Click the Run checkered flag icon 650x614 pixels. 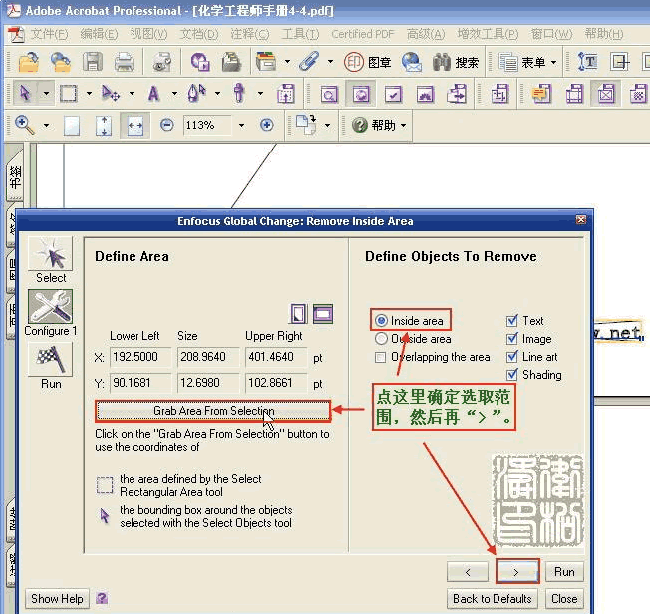click(51, 359)
